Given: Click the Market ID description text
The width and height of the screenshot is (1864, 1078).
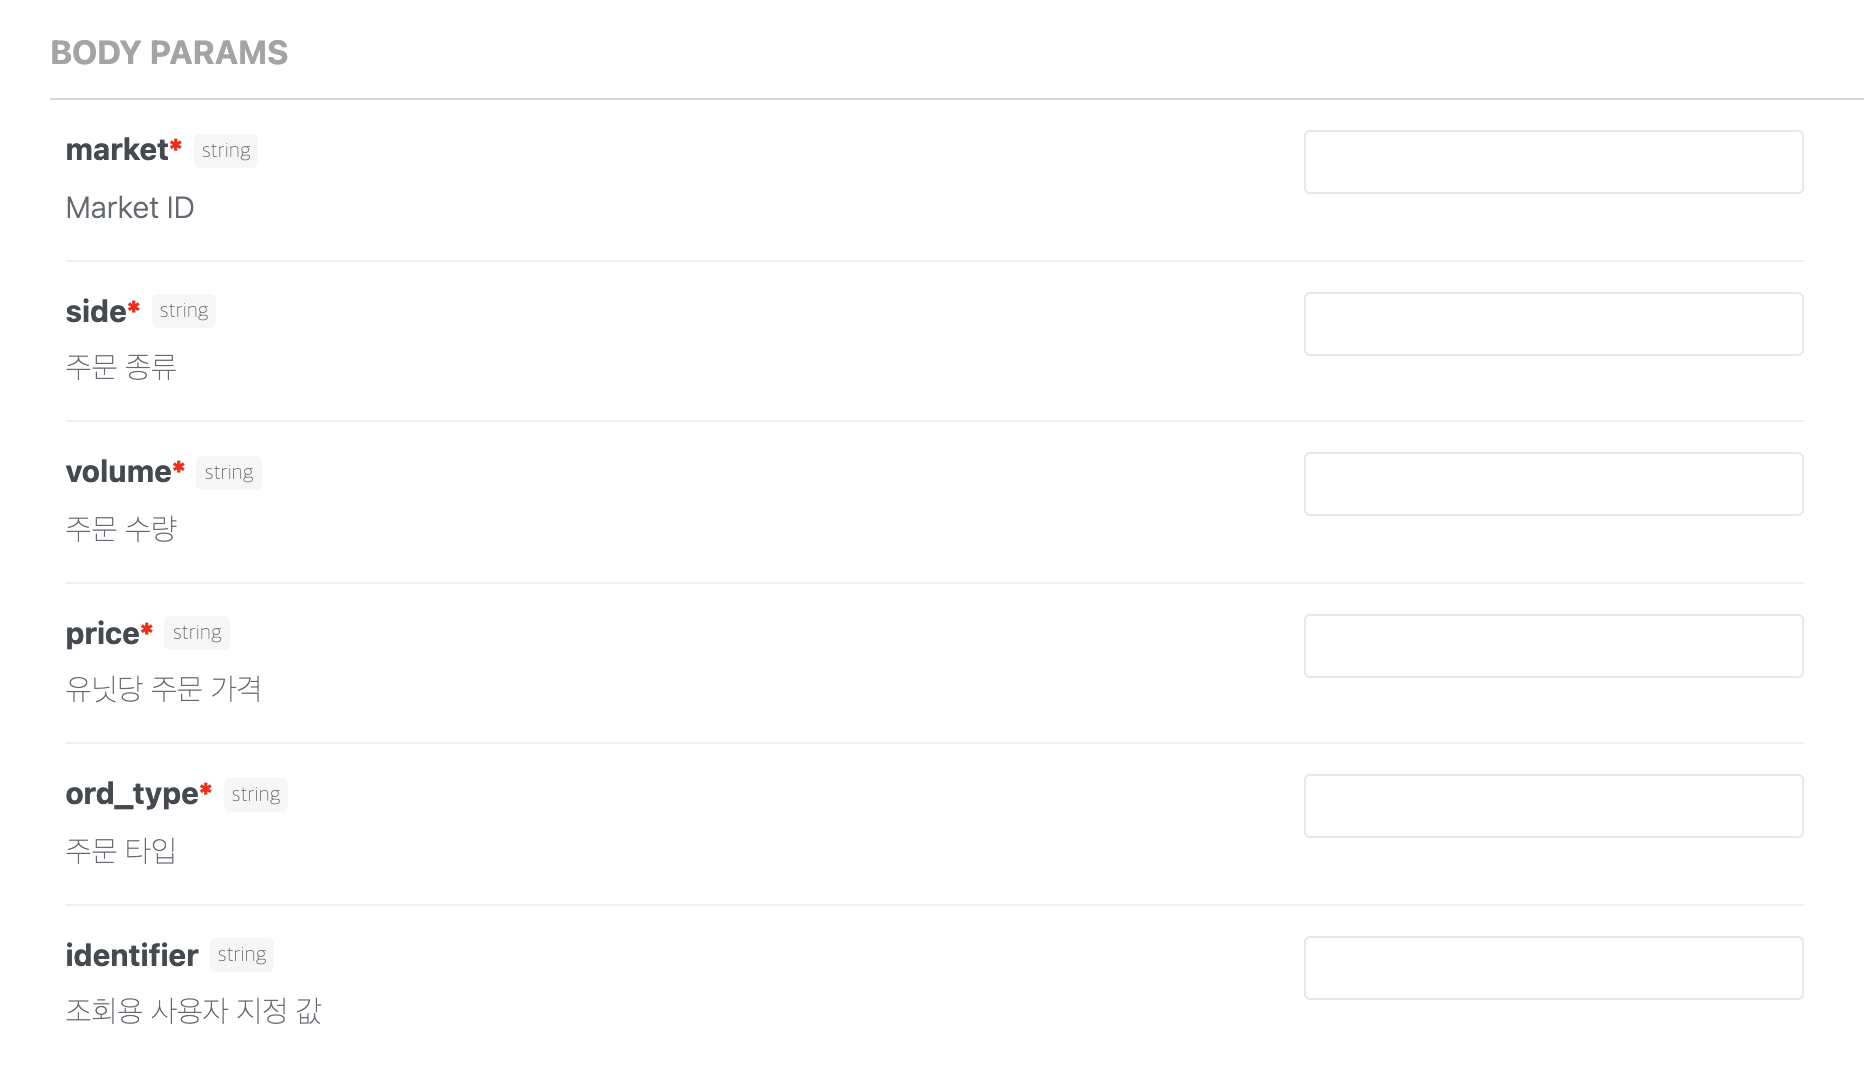Looking at the screenshot, I should coord(130,208).
